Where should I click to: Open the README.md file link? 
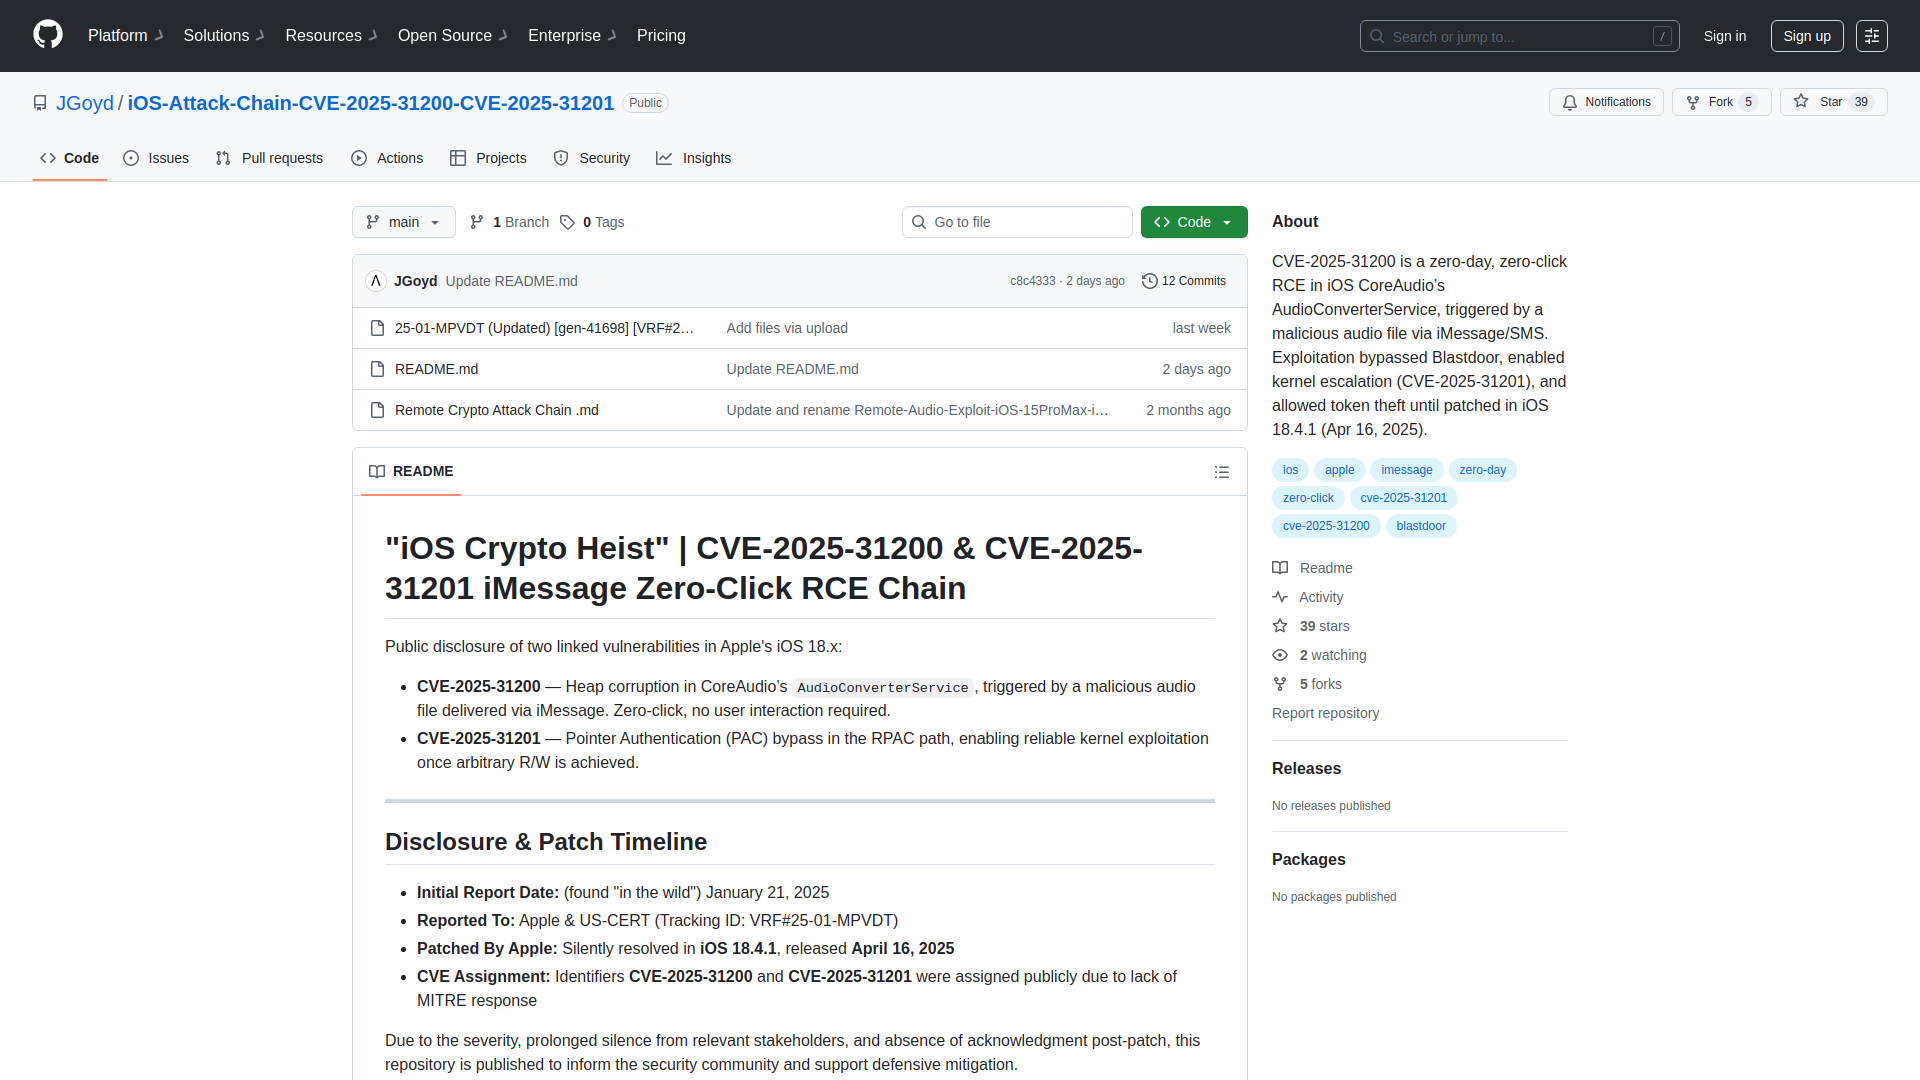(435, 369)
